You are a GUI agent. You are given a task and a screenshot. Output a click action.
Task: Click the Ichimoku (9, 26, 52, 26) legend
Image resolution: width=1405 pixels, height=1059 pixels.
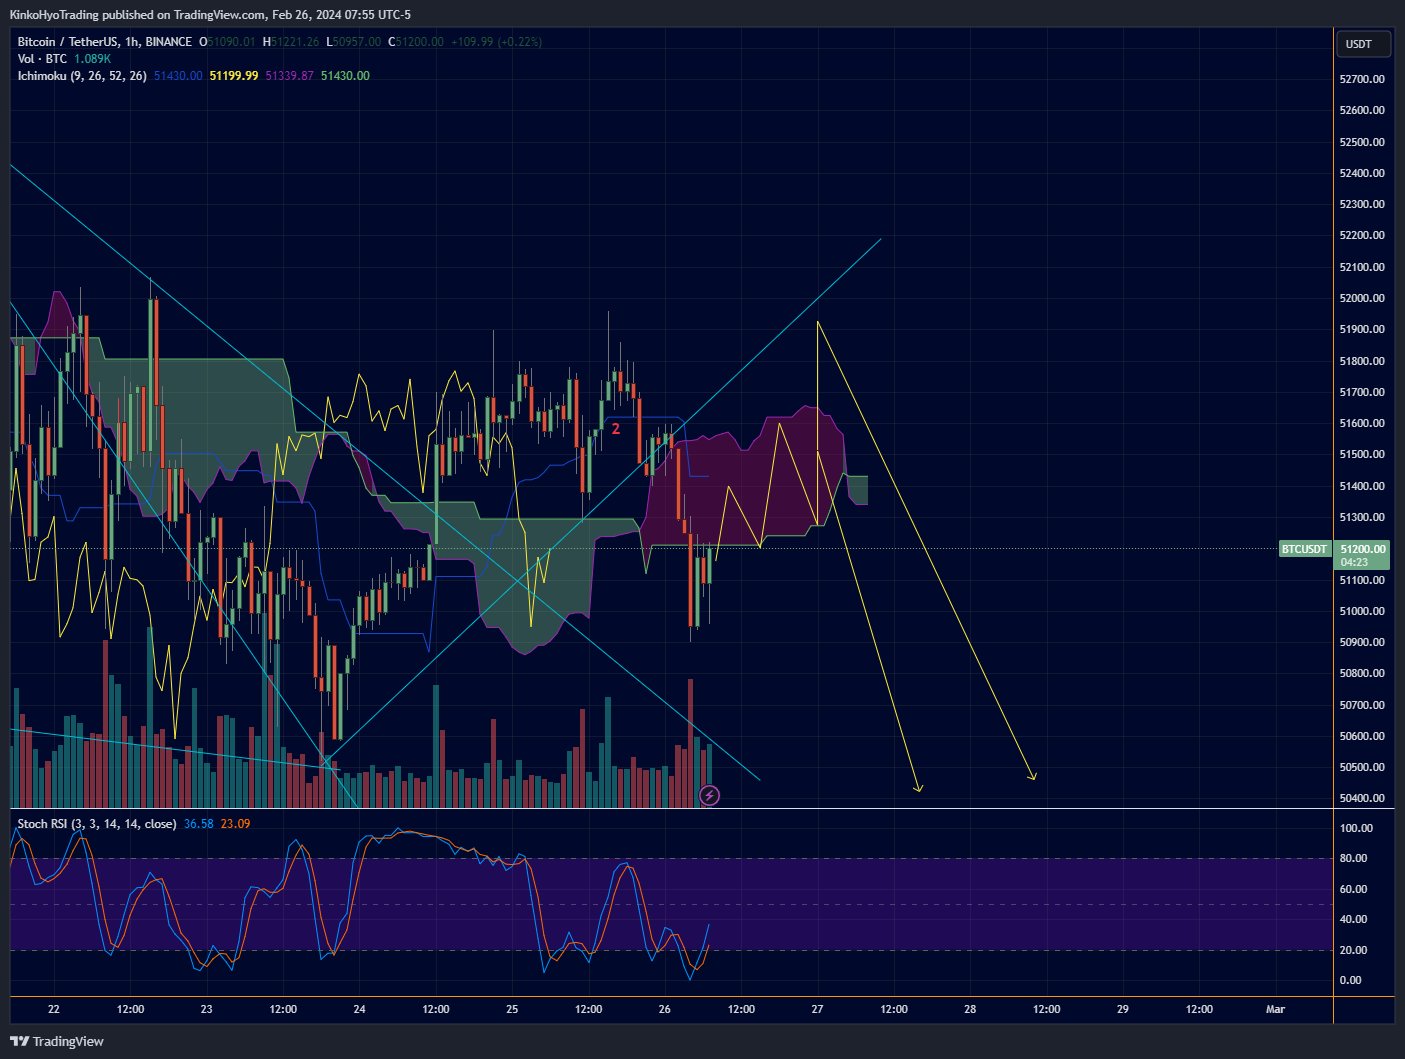[82, 76]
